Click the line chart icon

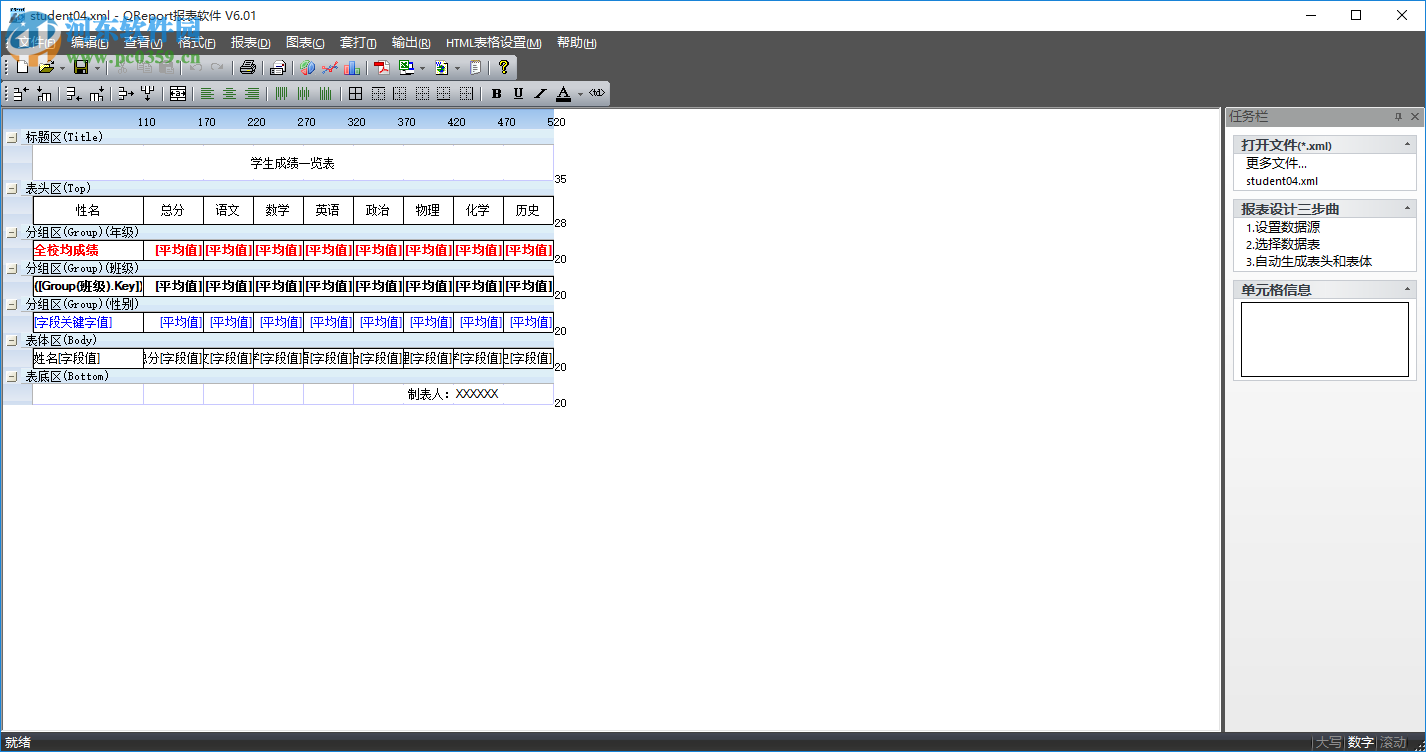[329, 67]
